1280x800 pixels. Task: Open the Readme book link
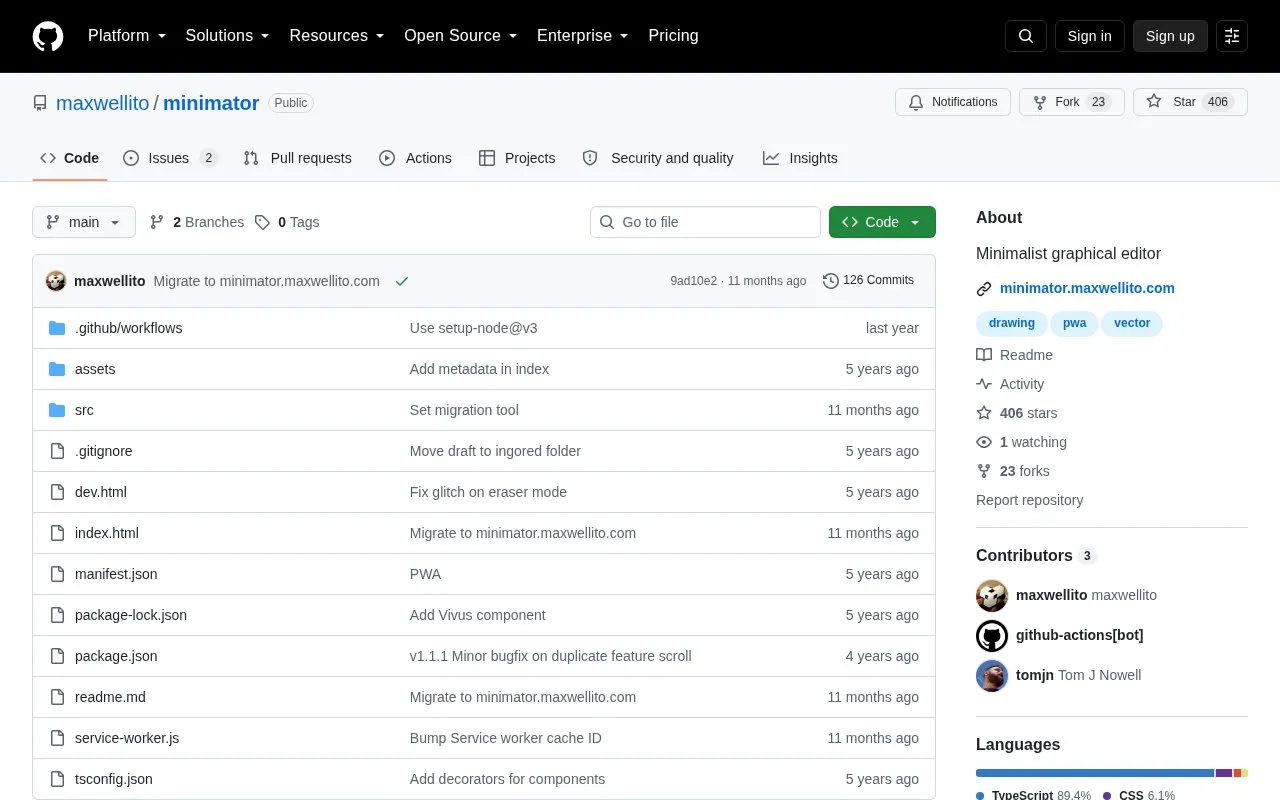click(1014, 355)
